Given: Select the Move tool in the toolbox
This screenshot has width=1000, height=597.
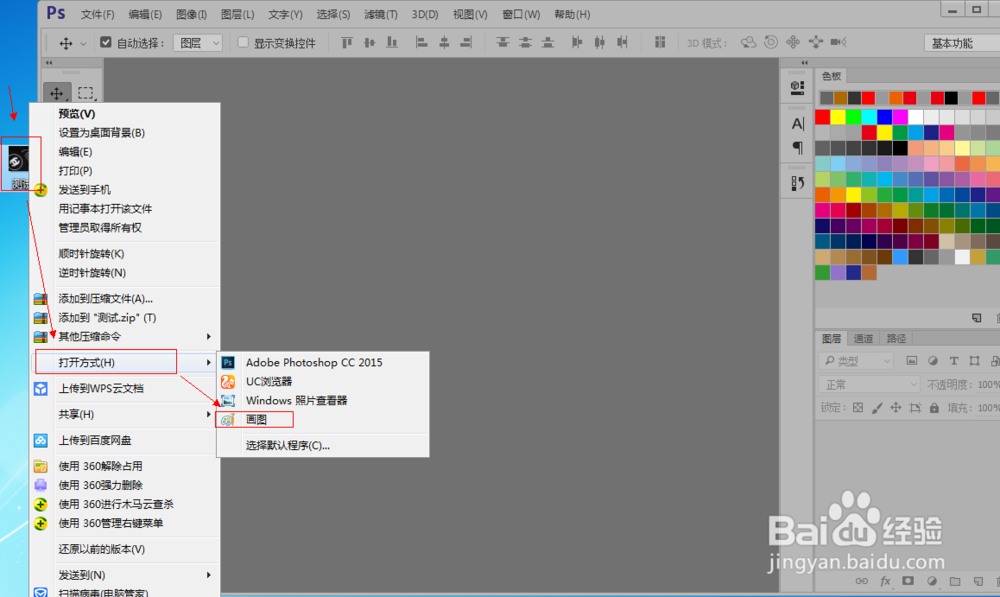Looking at the screenshot, I should 57,93.
